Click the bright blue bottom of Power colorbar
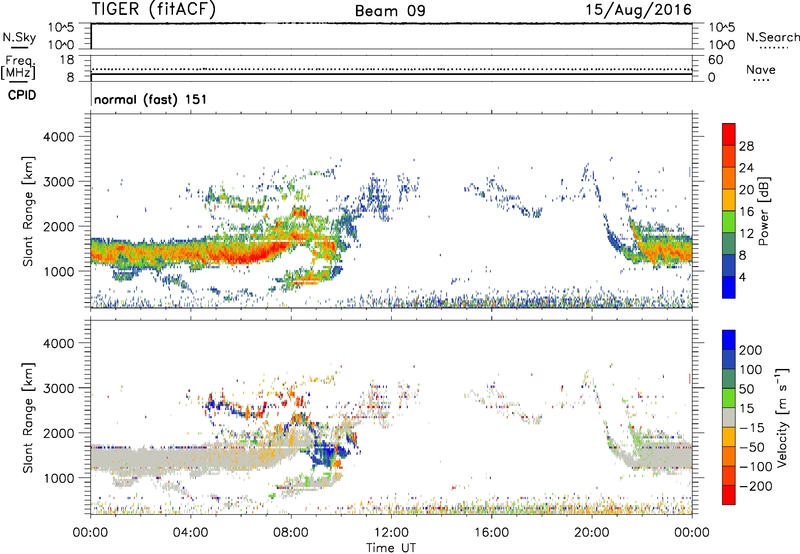Image resolution: width=800 pixels, height=554 pixels. point(729,287)
